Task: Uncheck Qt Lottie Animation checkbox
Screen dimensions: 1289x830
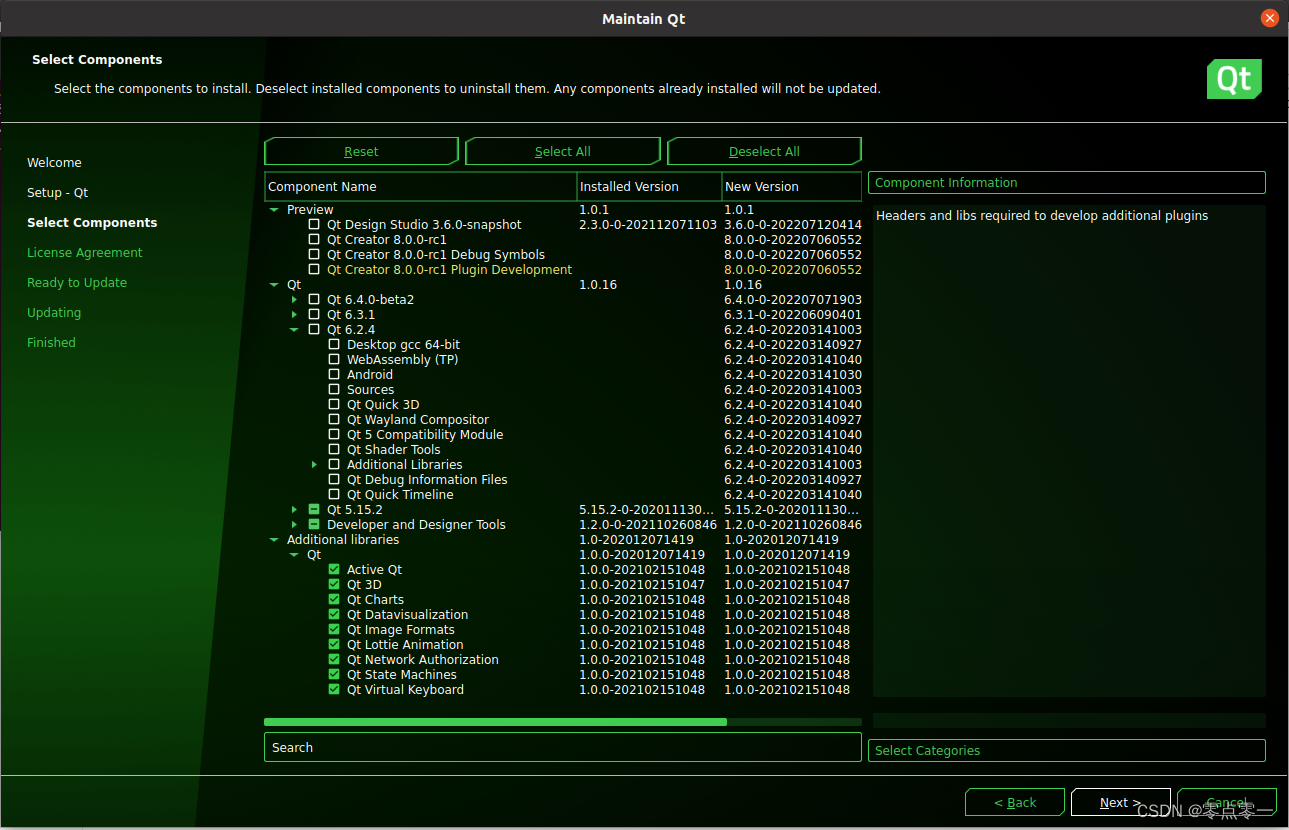Action: 334,645
